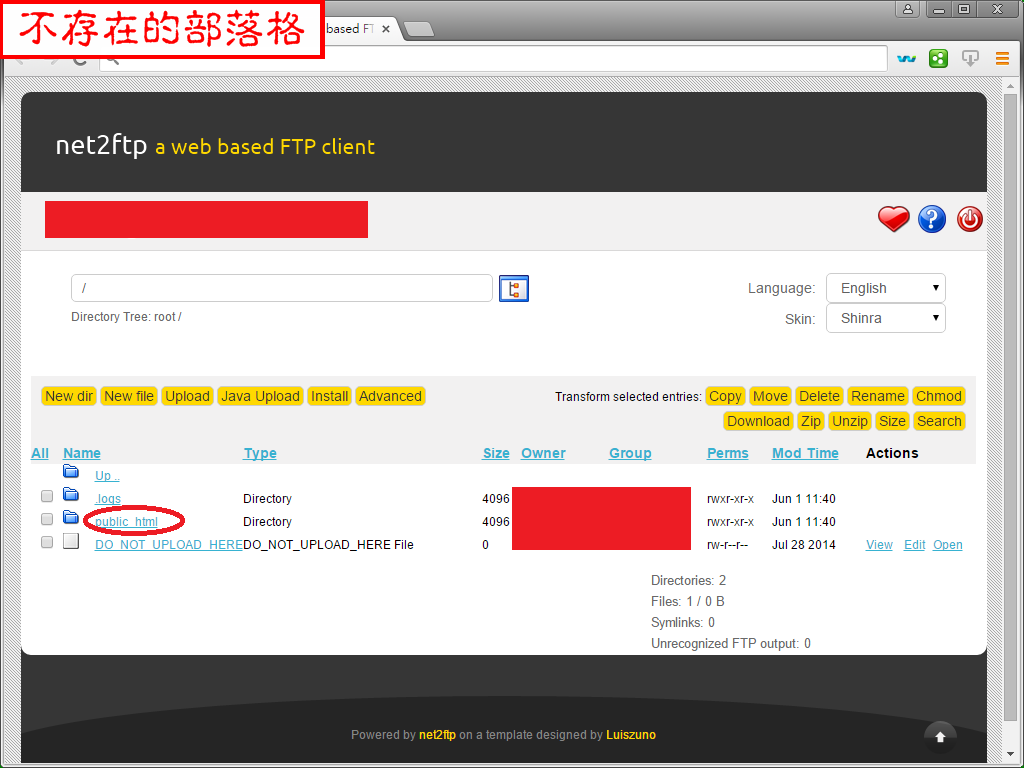Click the directory path input field
This screenshot has height=768, width=1024.
pyautogui.click(x=281, y=288)
